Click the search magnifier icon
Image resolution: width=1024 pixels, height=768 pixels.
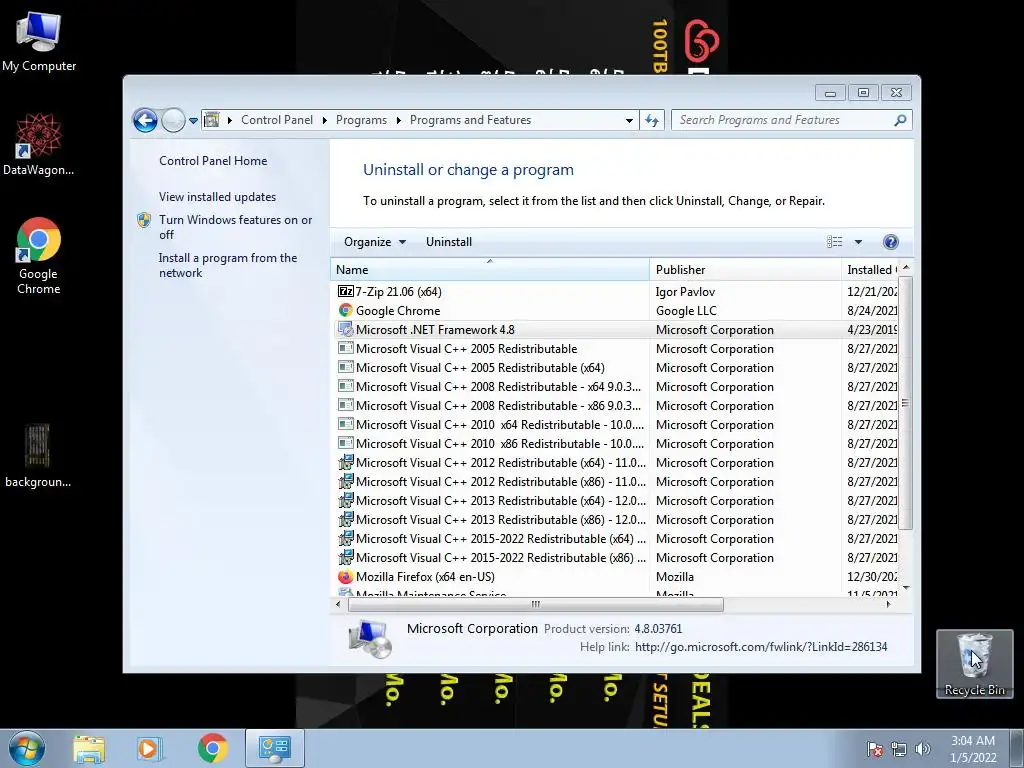[x=900, y=120]
